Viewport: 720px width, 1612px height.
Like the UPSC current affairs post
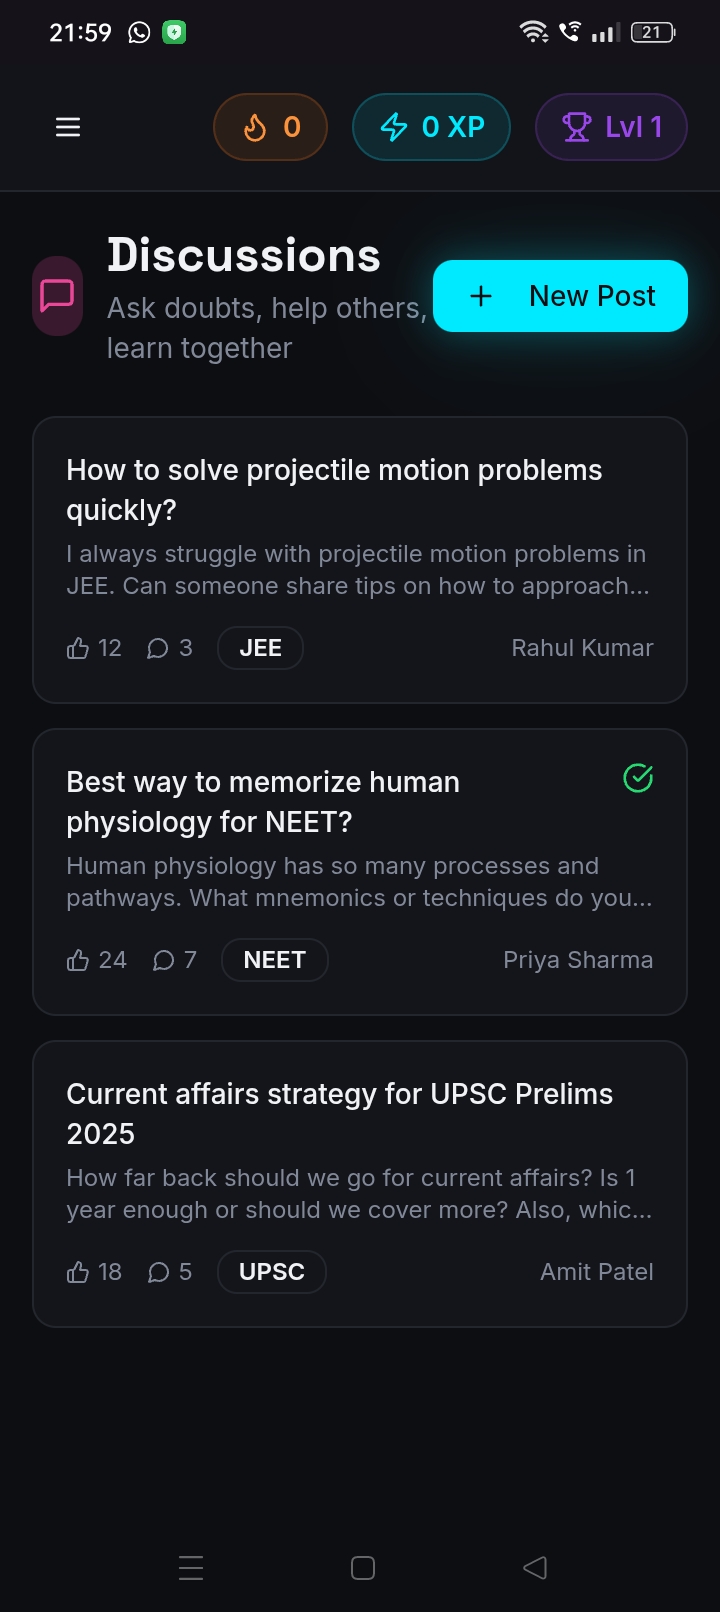[x=94, y=1272]
